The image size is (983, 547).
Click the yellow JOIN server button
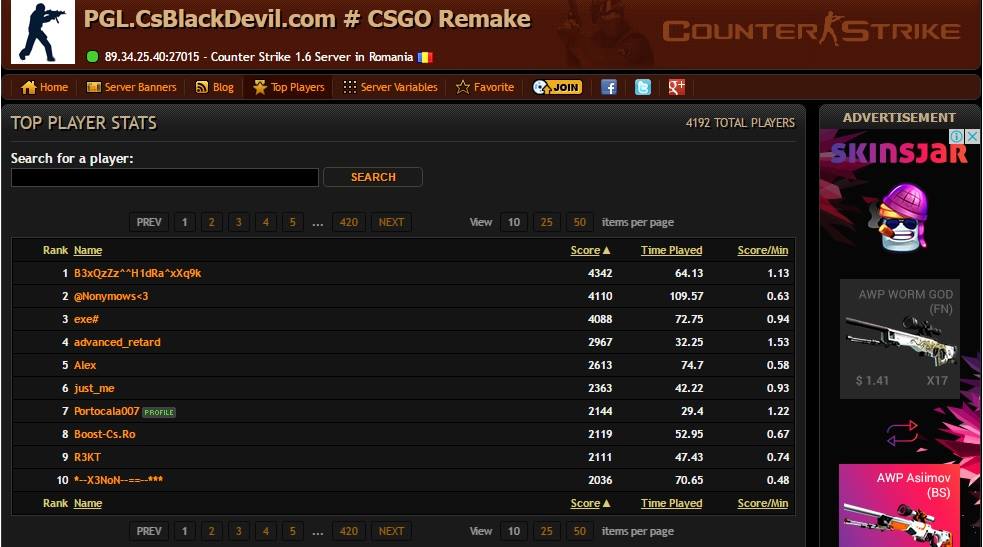[x=557, y=87]
